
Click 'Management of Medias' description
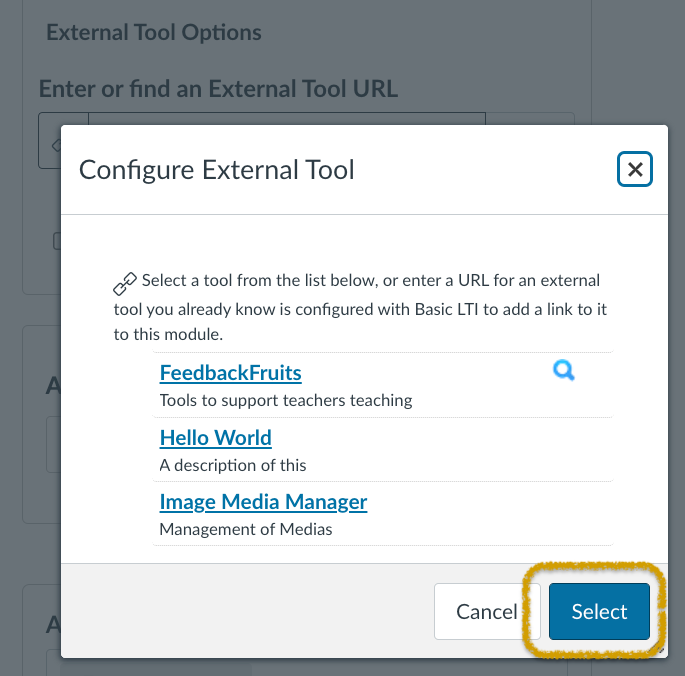246,529
